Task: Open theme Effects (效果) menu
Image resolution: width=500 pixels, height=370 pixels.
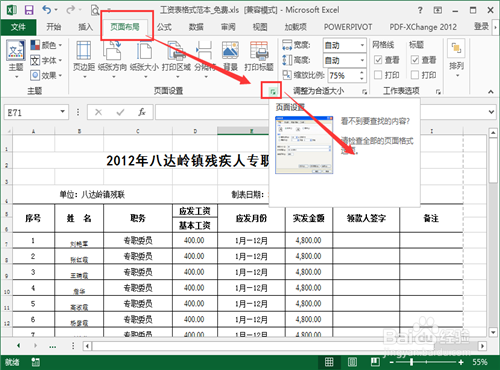Action: (x=46, y=75)
